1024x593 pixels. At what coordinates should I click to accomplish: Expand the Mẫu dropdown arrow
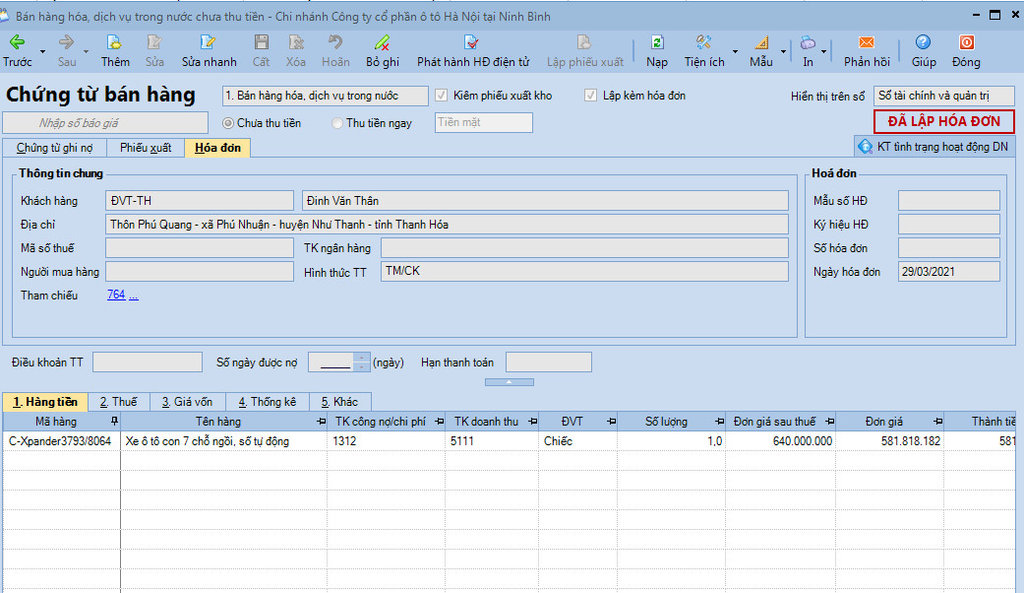coord(783,52)
